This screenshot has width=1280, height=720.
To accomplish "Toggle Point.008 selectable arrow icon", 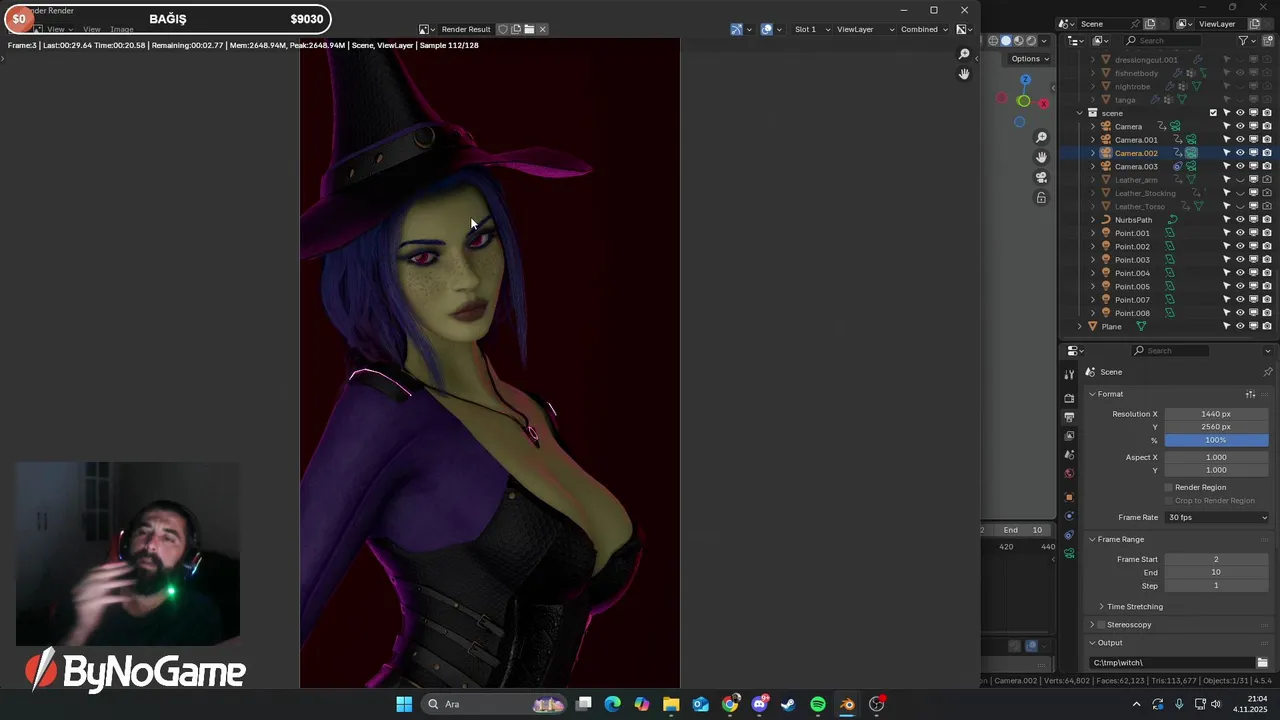I will [x=1227, y=313].
